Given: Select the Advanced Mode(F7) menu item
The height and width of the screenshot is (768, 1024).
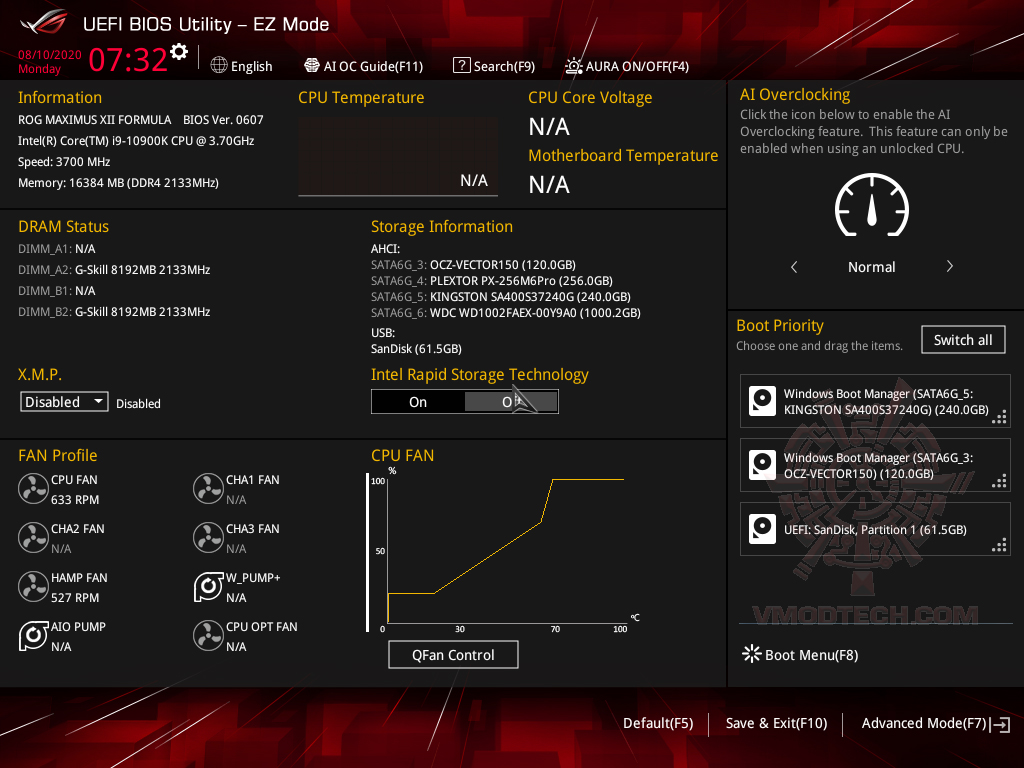Looking at the screenshot, I should point(925,722).
